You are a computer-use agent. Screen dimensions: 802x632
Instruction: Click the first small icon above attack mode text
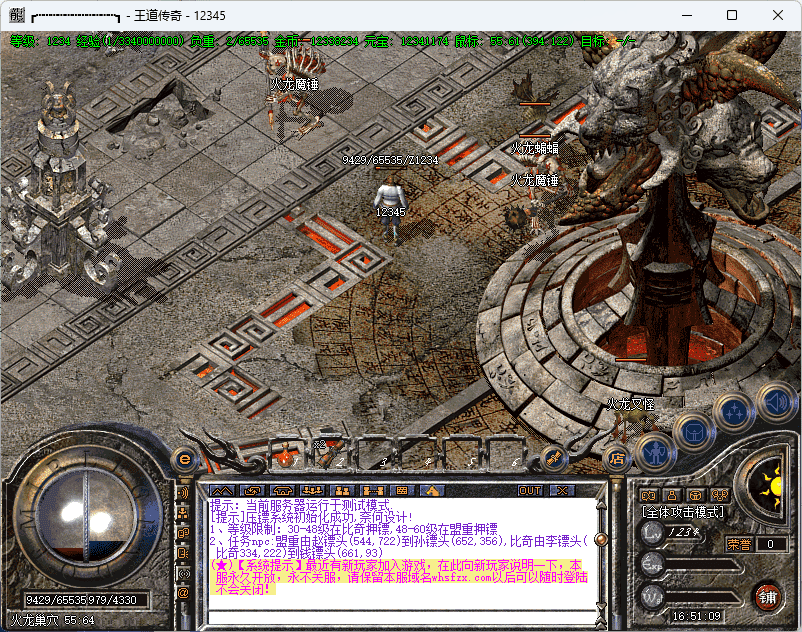click(x=649, y=495)
